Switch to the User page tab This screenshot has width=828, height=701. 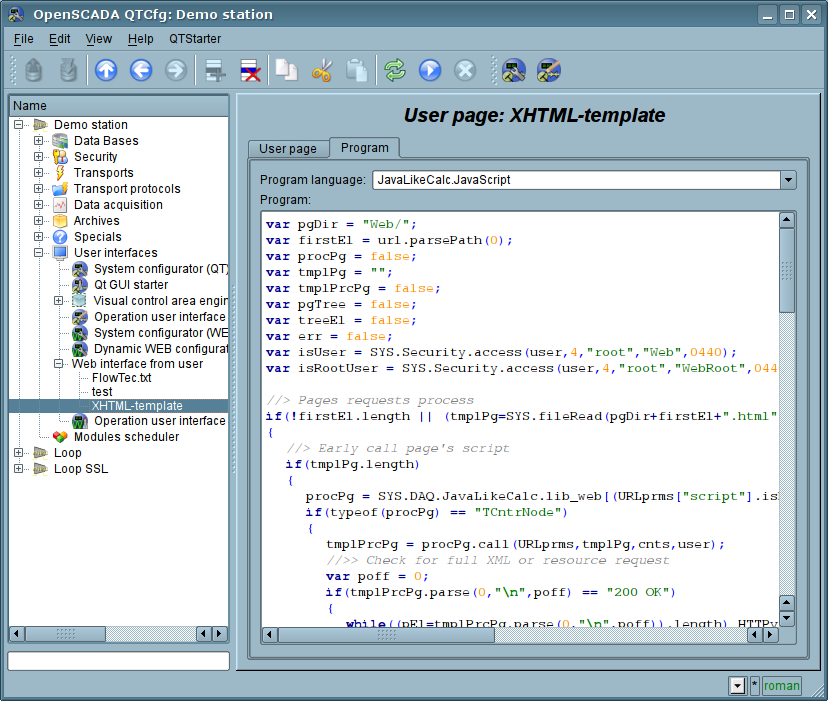[x=288, y=149]
